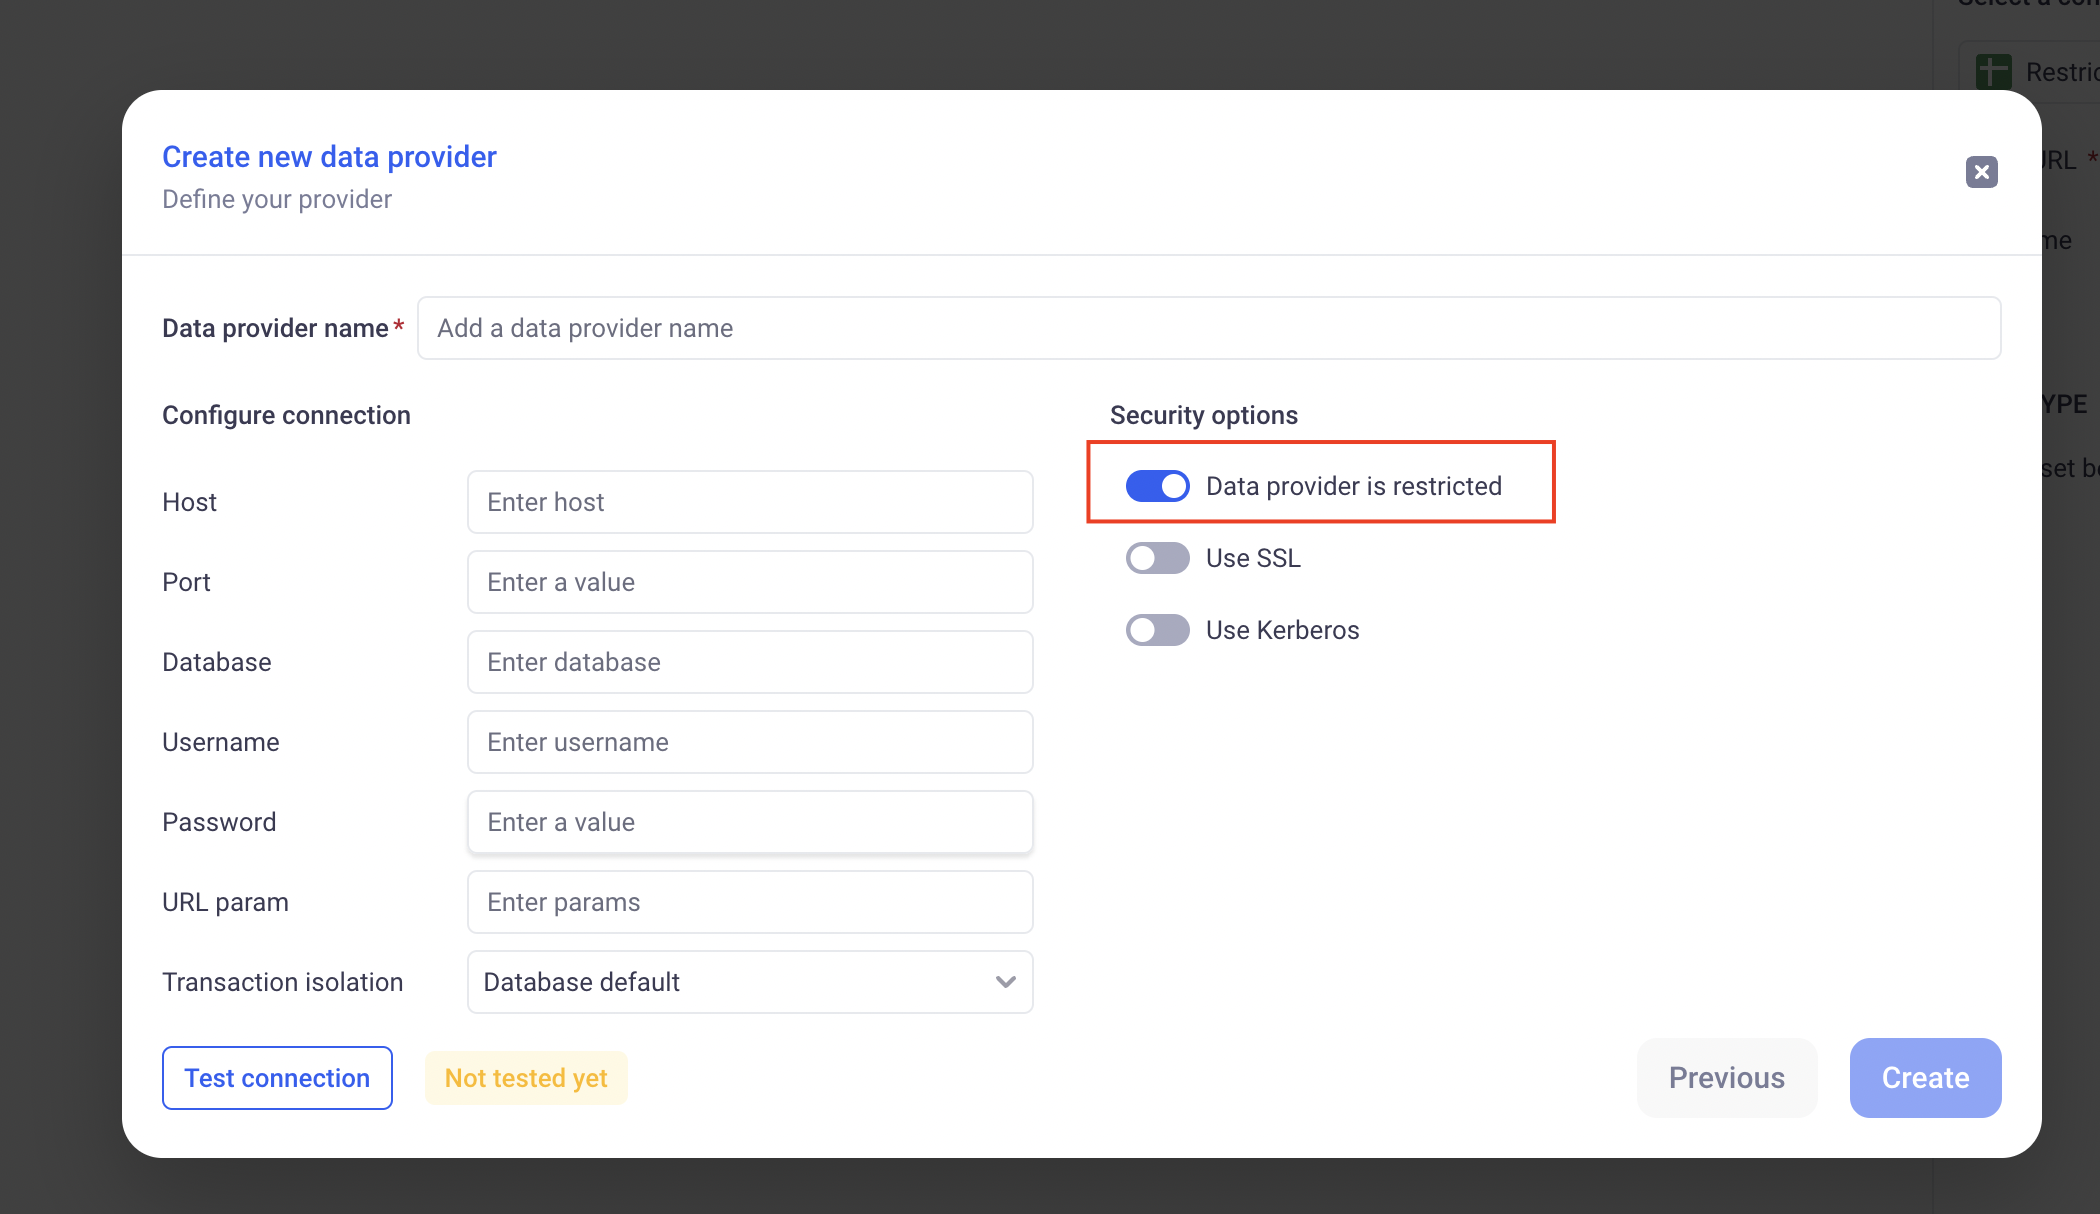Click the Create new data provider title
The width and height of the screenshot is (2100, 1214).
pyautogui.click(x=329, y=157)
